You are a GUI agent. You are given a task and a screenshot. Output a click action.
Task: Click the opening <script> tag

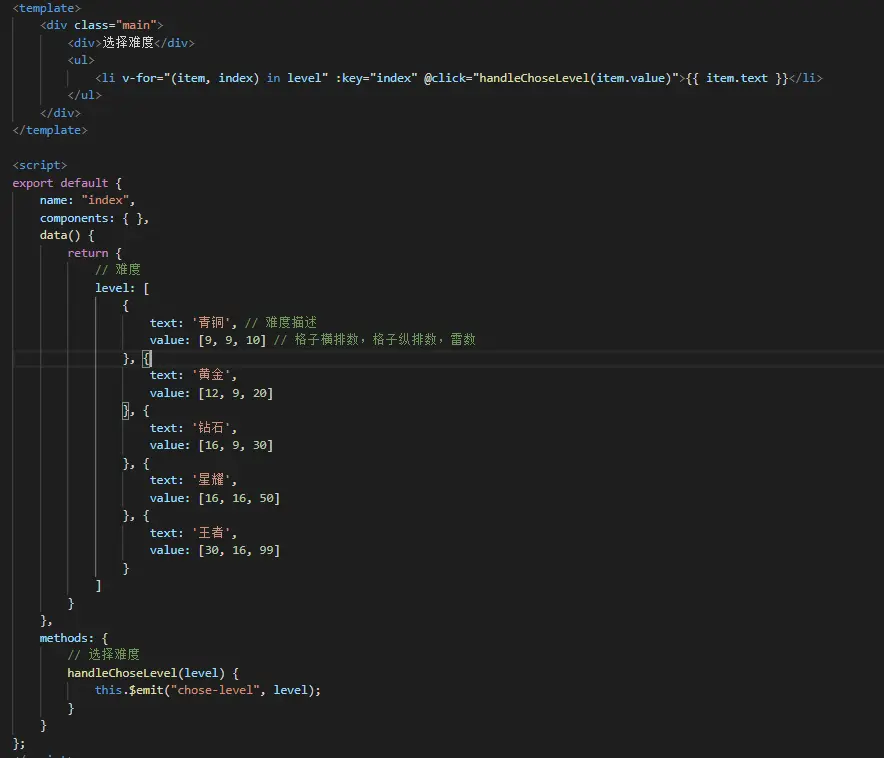pyautogui.click(x=39, y=165)
